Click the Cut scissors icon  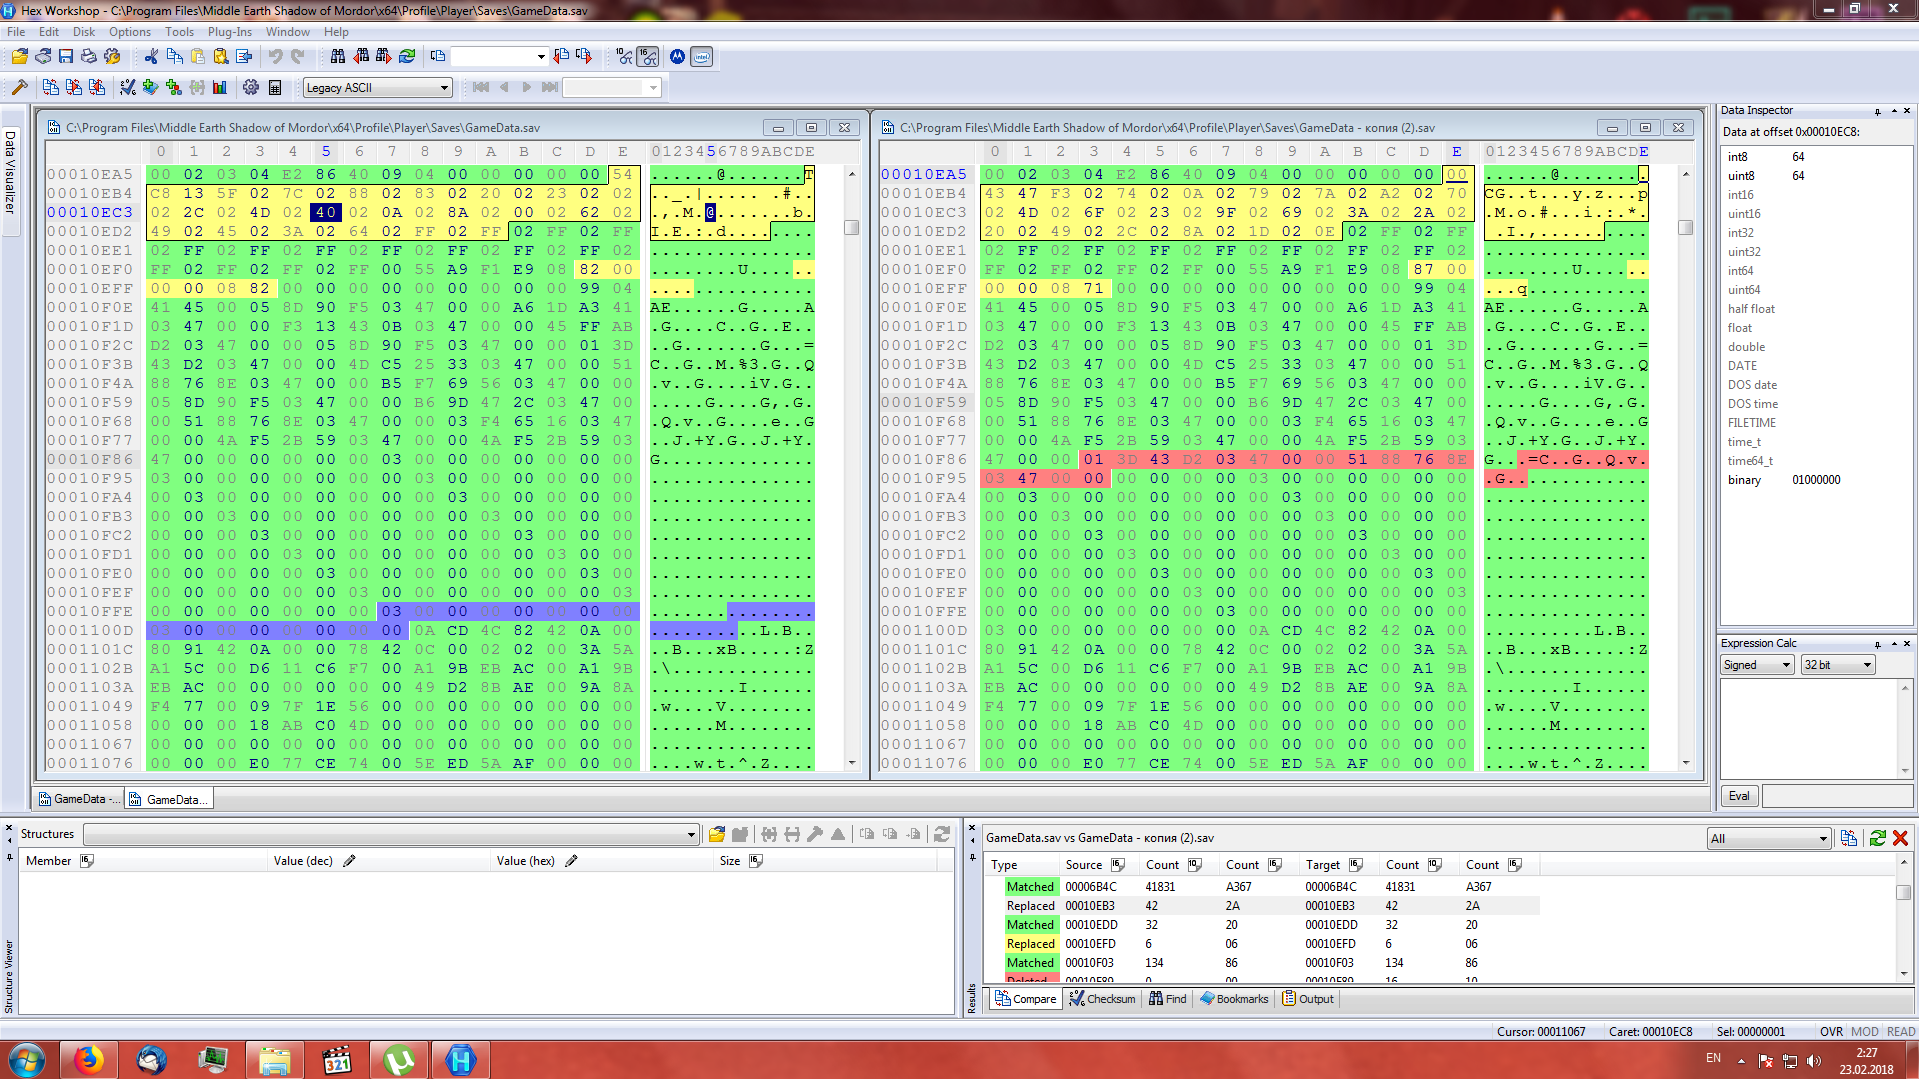[x=151, y=57]
